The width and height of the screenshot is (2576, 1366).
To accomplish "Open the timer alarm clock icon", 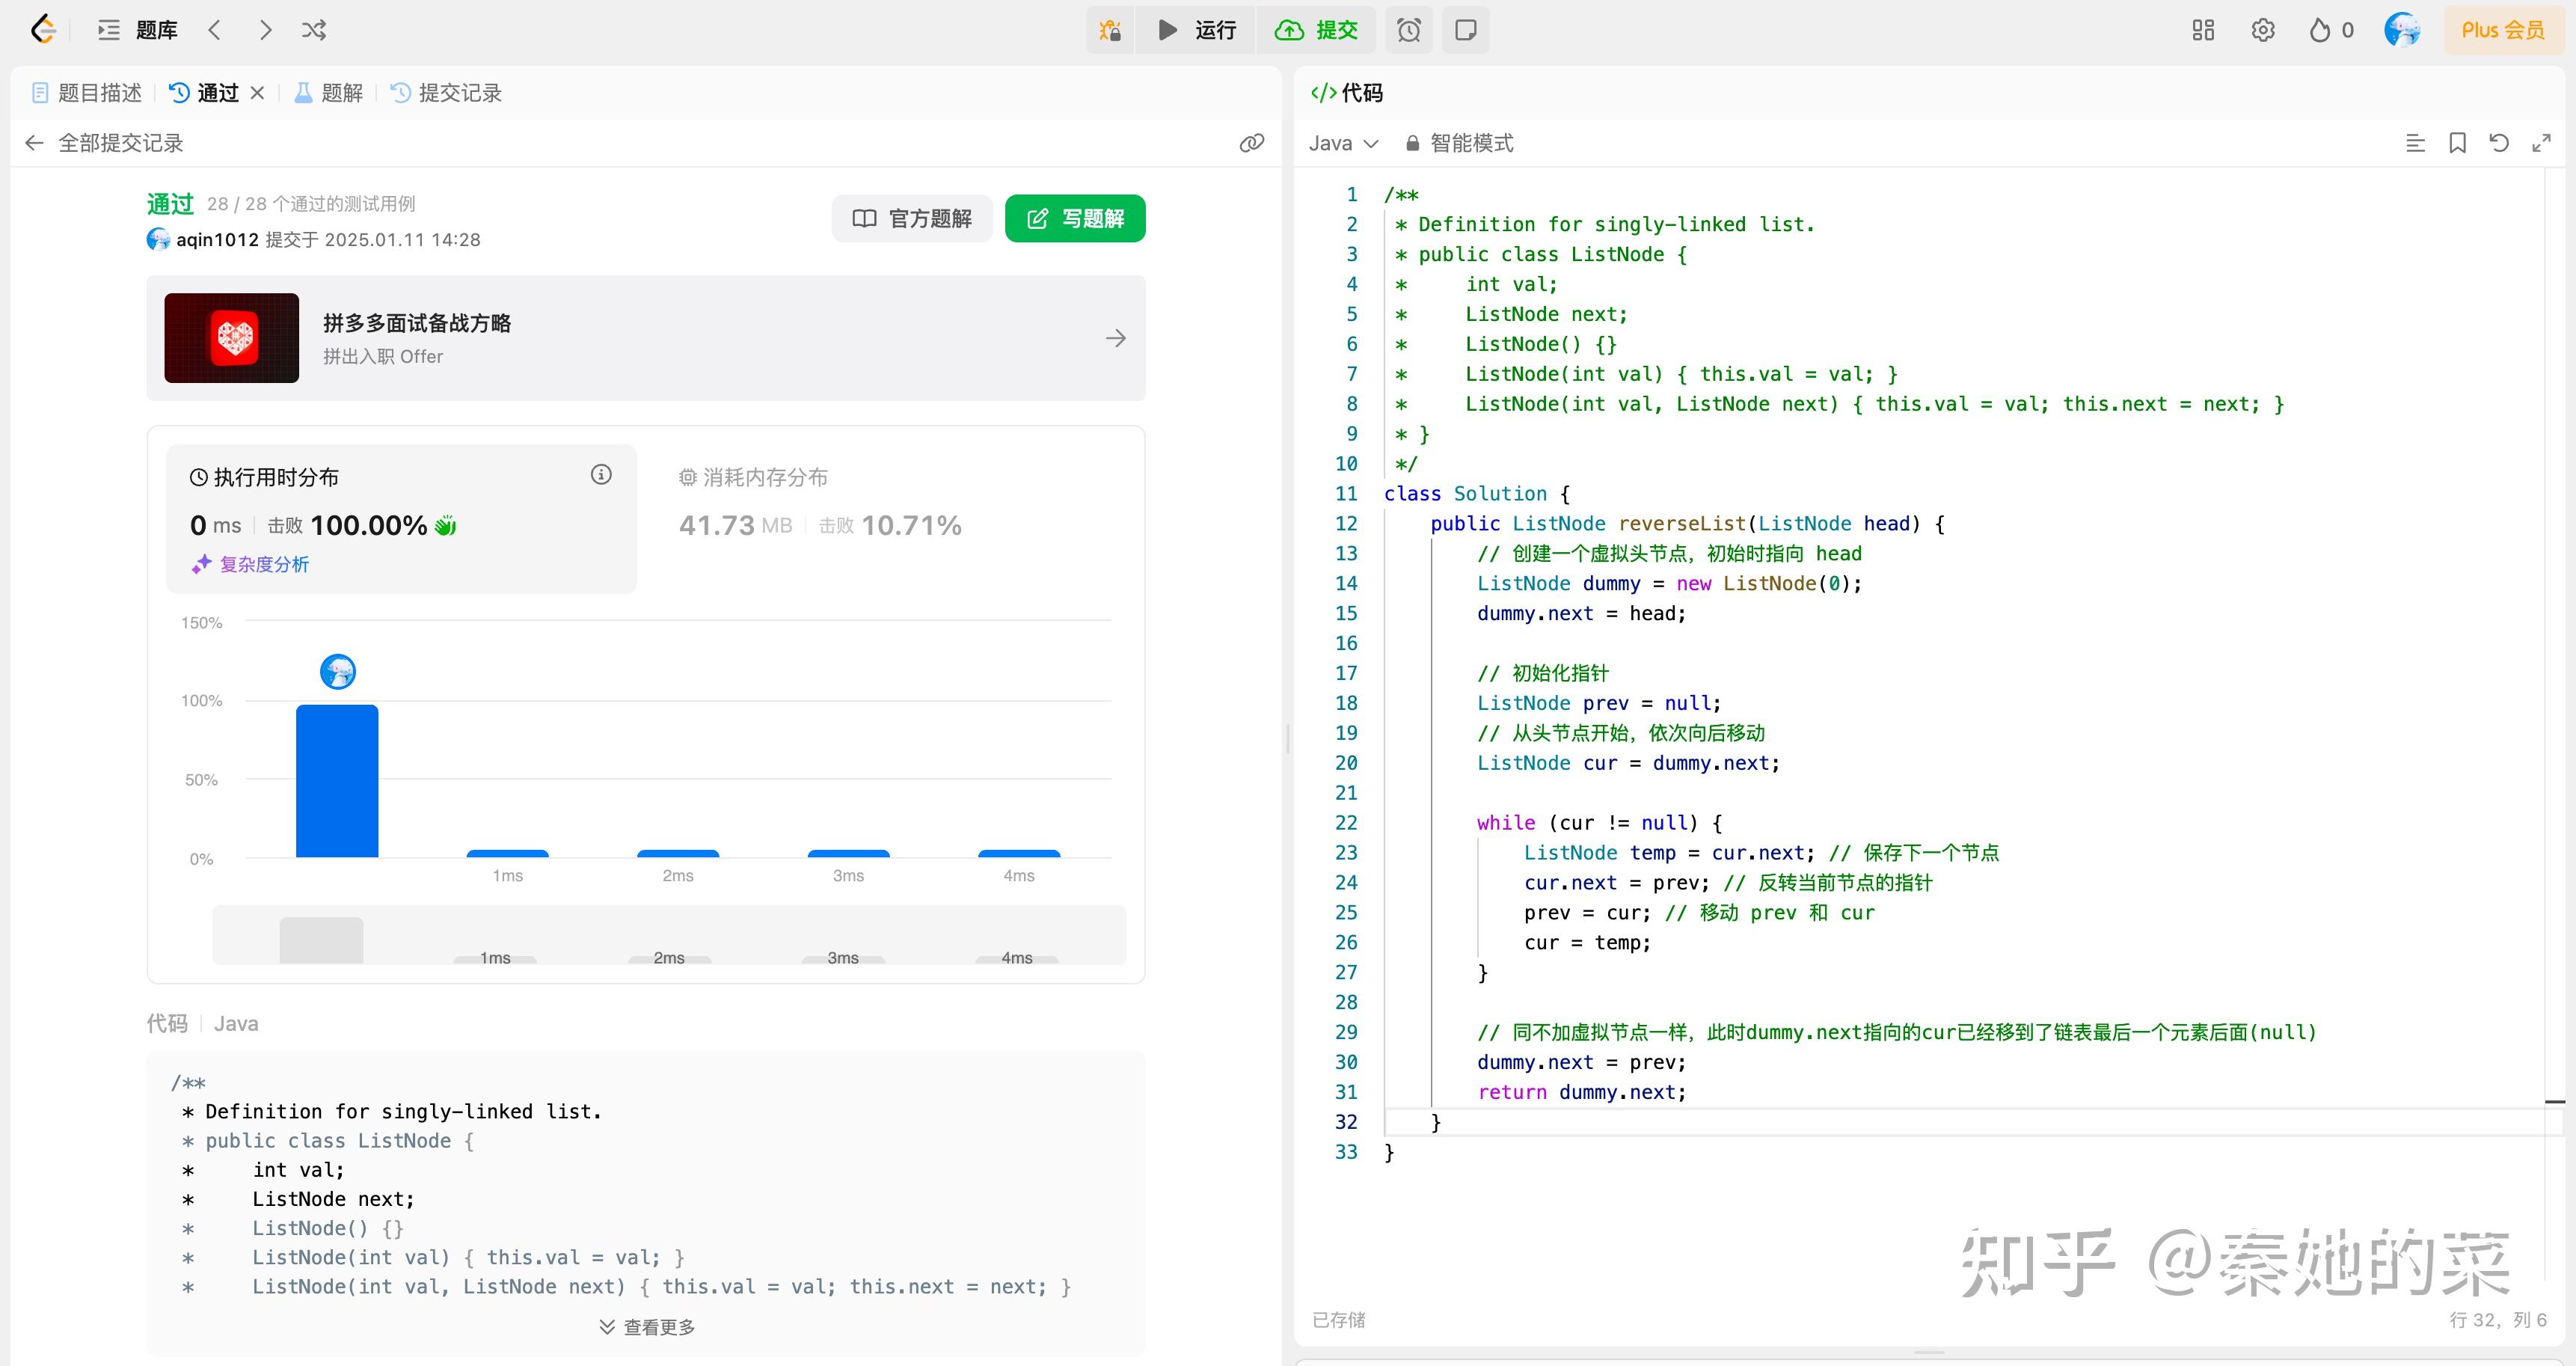I will point(1409,30).
